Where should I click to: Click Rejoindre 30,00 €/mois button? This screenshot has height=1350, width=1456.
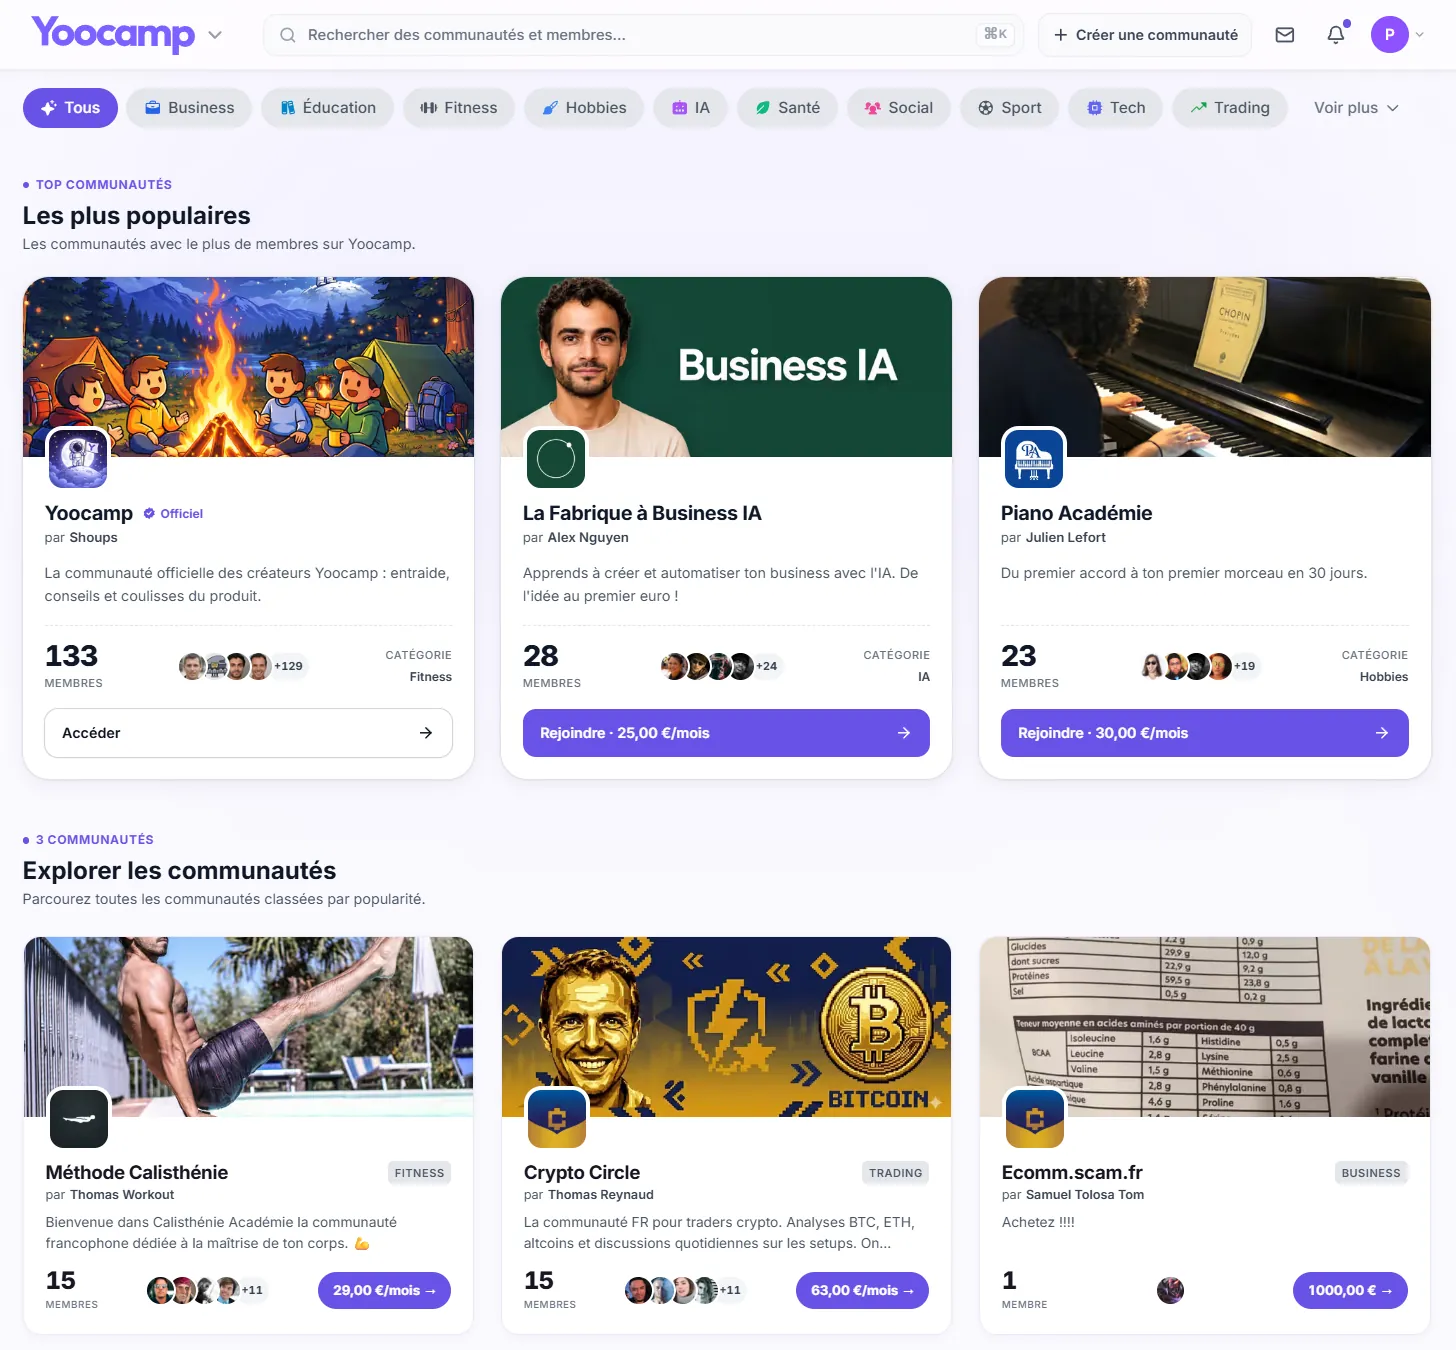1204,733
